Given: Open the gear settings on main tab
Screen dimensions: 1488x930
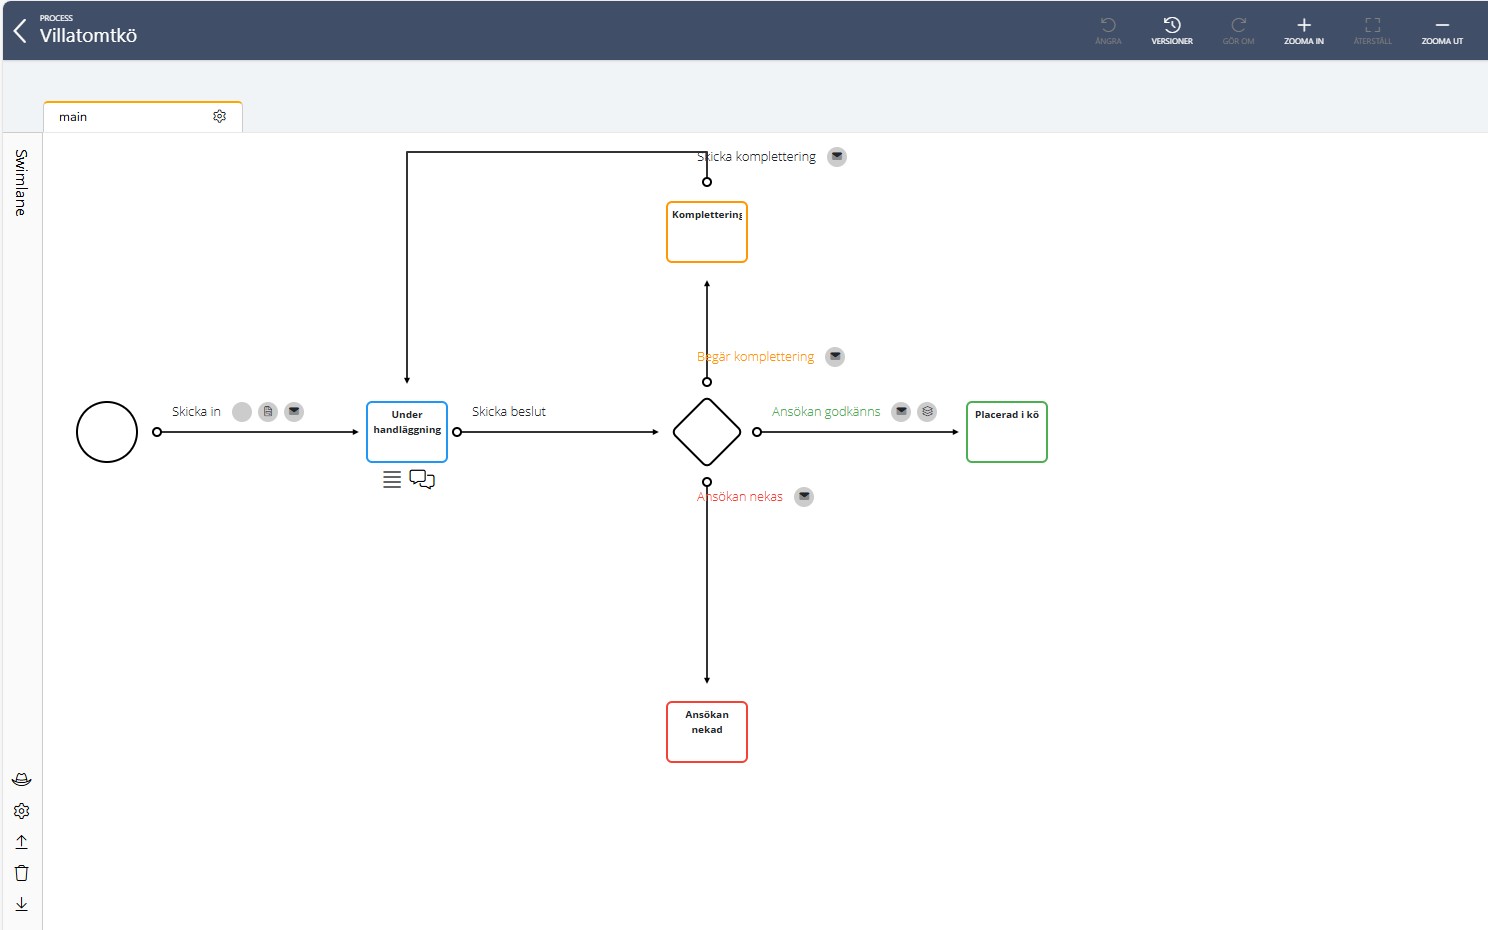Looking at the screenshot, I should (220, 117).
